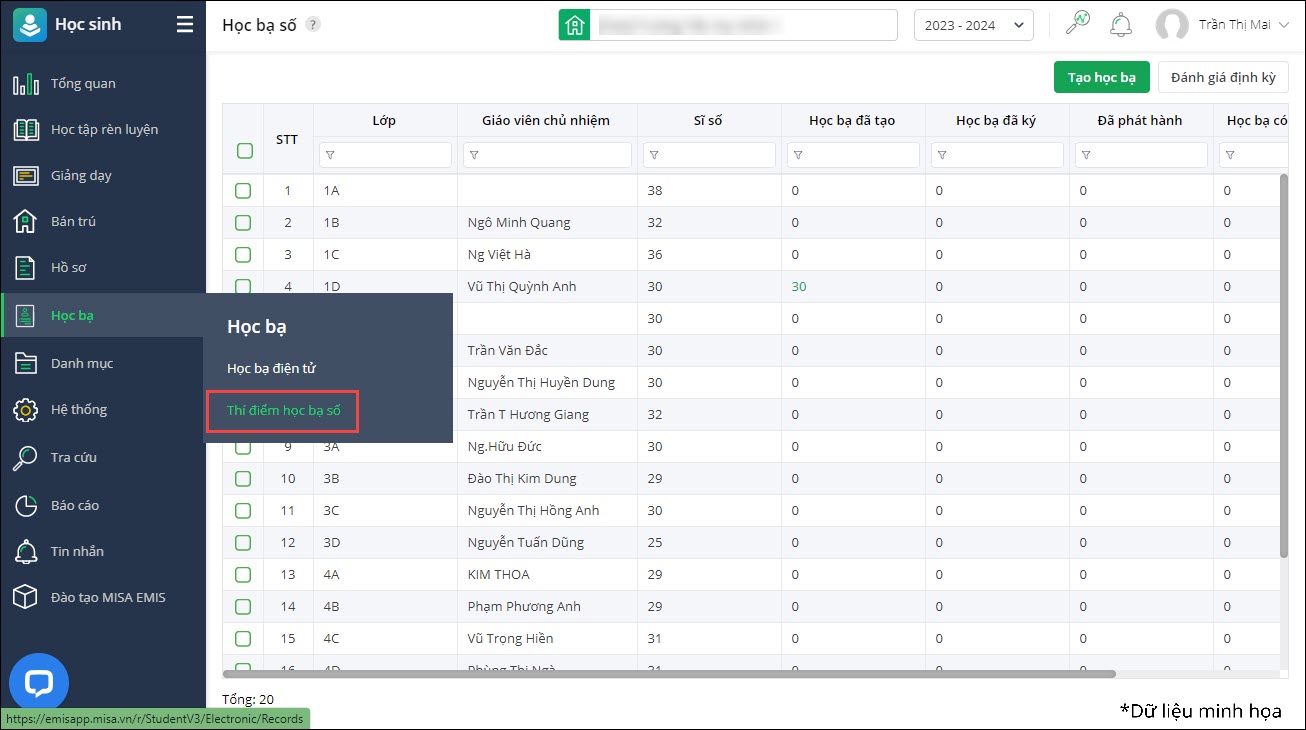Open Hệ thống gear icon

[26, 410]
